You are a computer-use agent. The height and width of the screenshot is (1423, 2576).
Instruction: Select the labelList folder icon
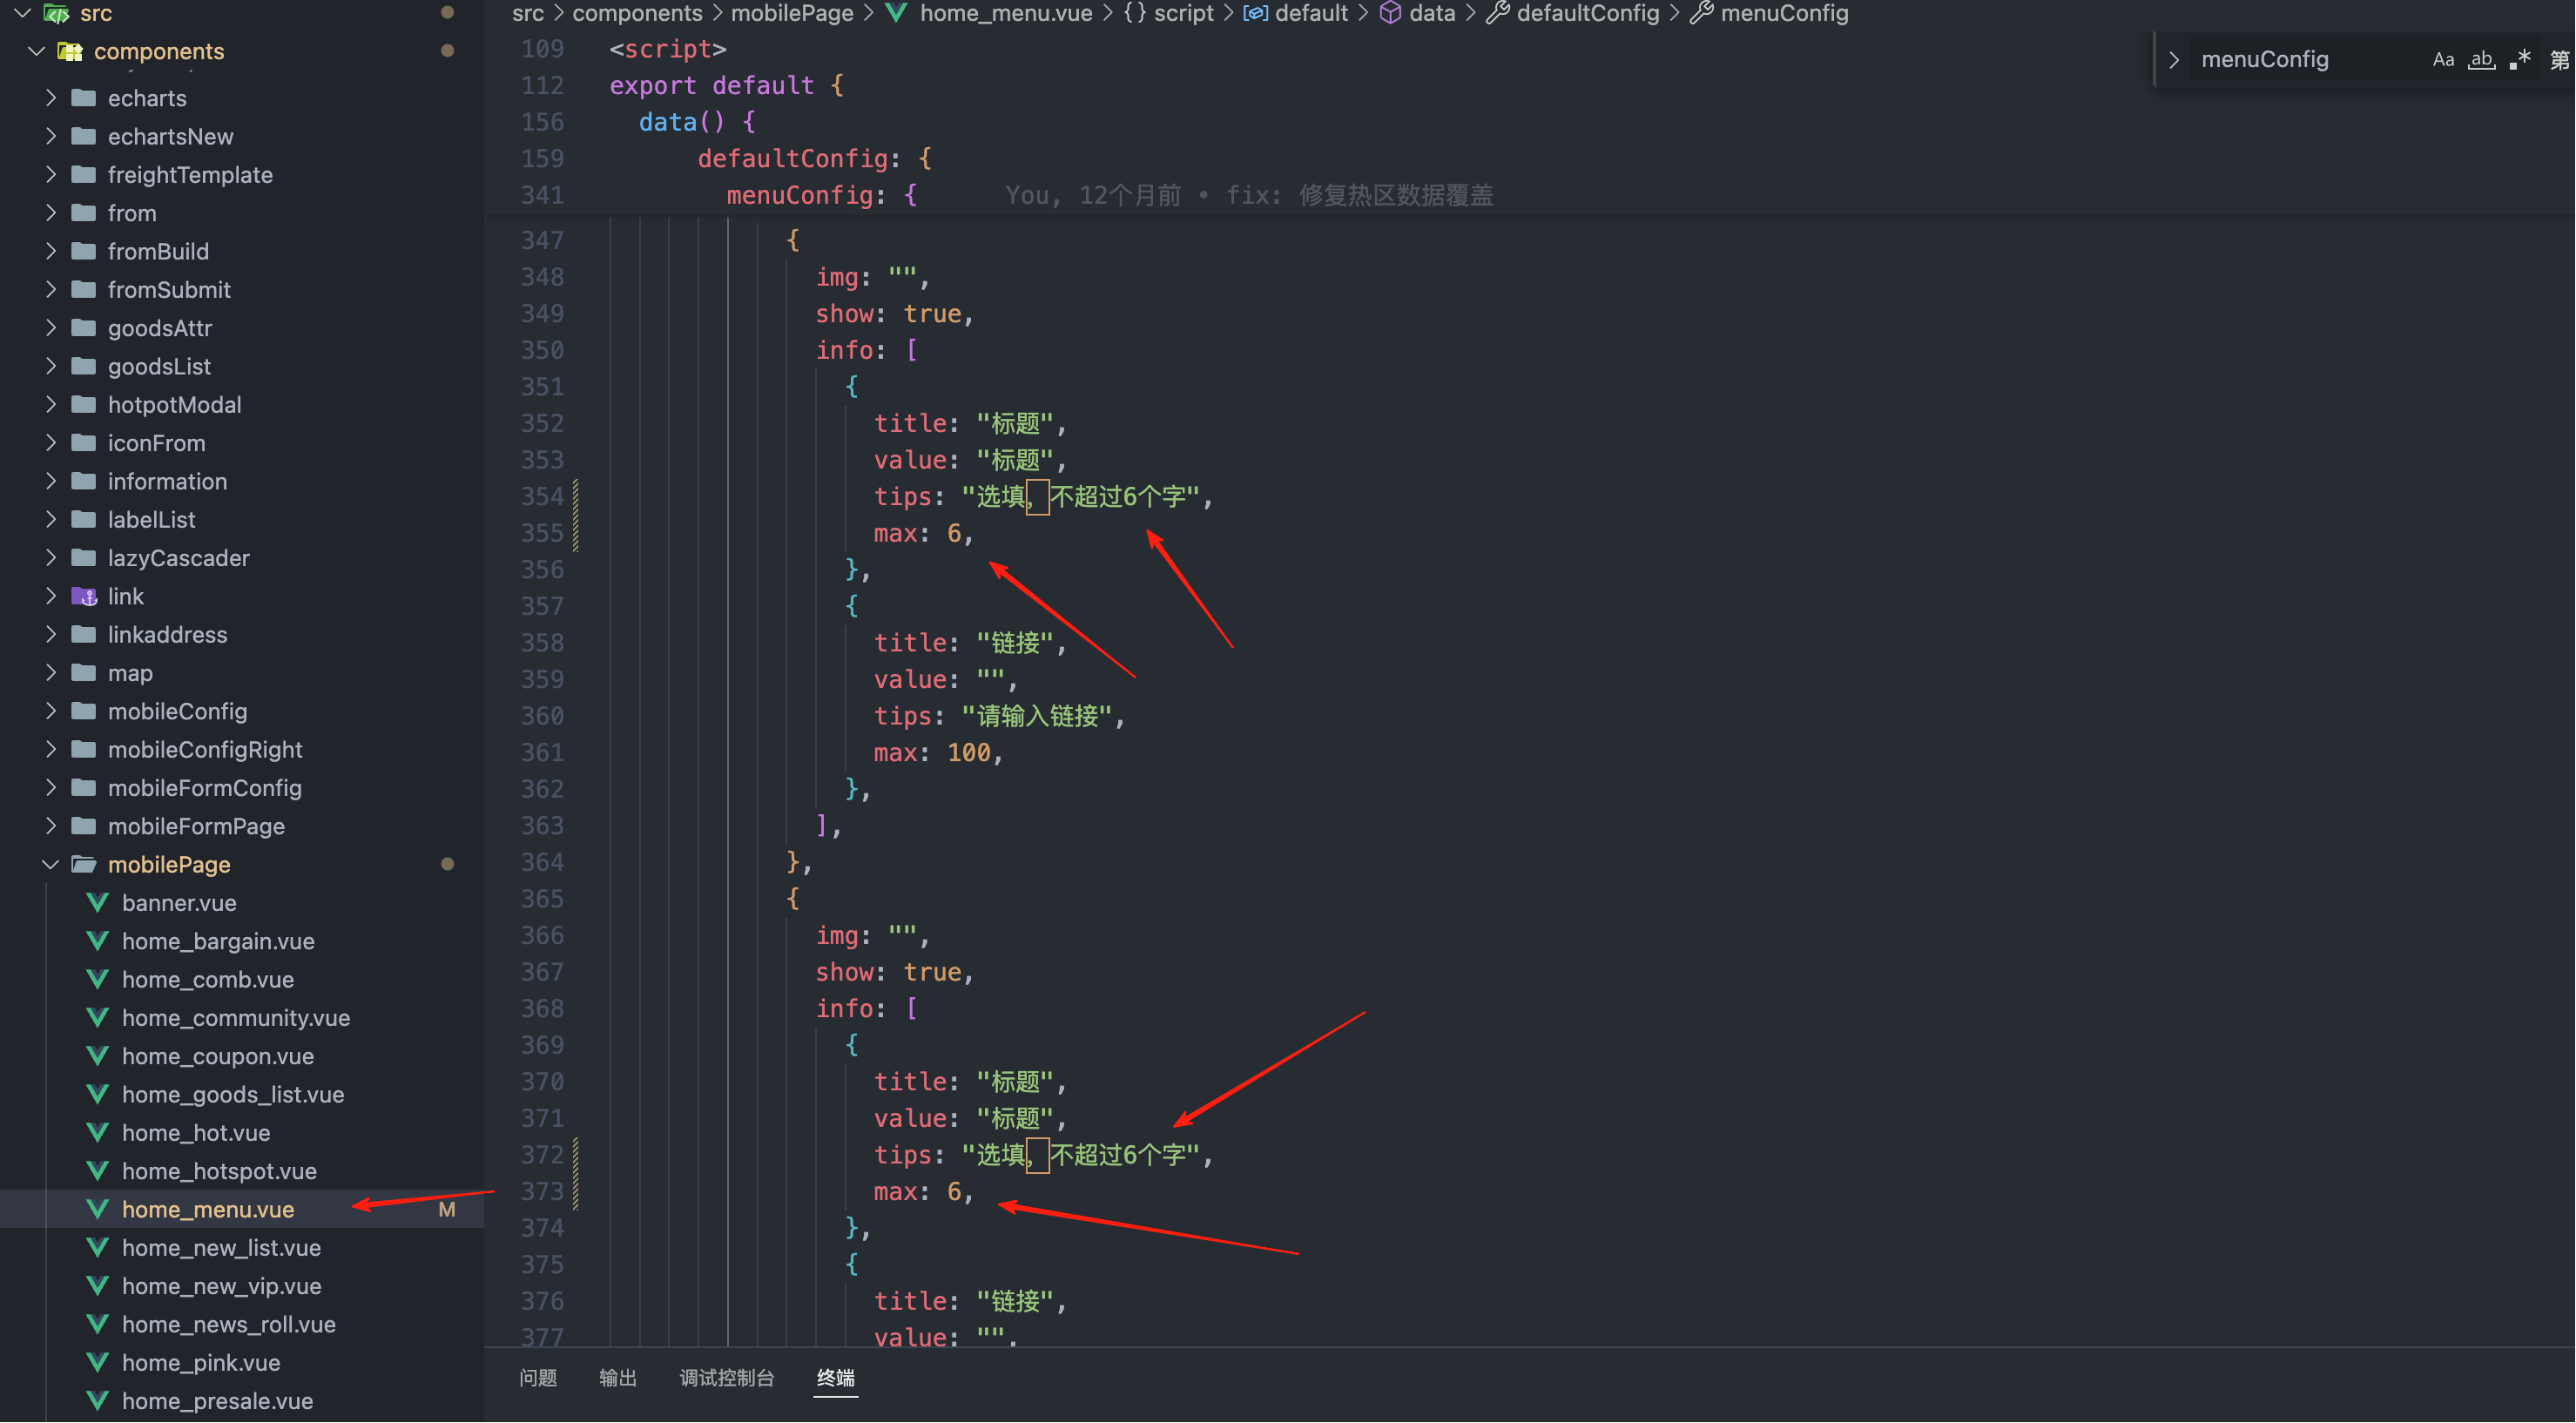84,520
